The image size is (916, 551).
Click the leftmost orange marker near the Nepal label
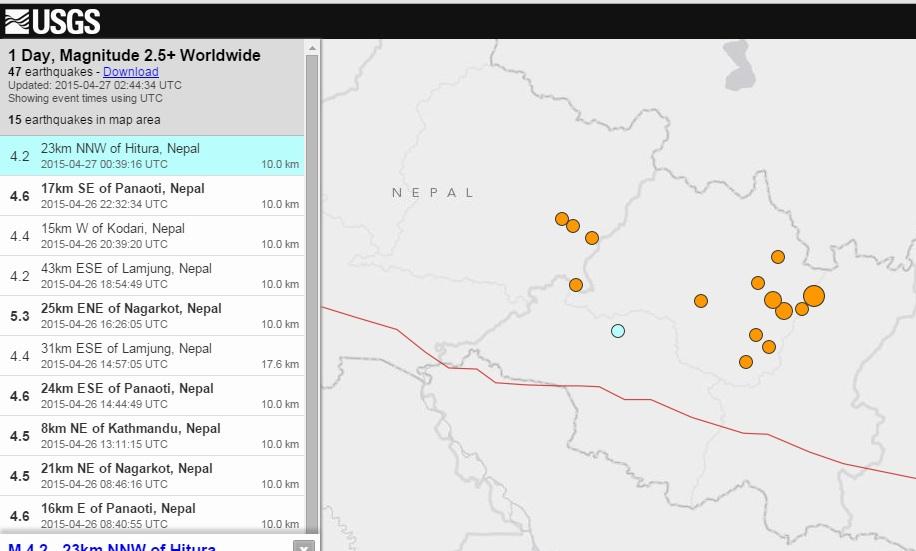pyautogui.click(x=562, y=219)
